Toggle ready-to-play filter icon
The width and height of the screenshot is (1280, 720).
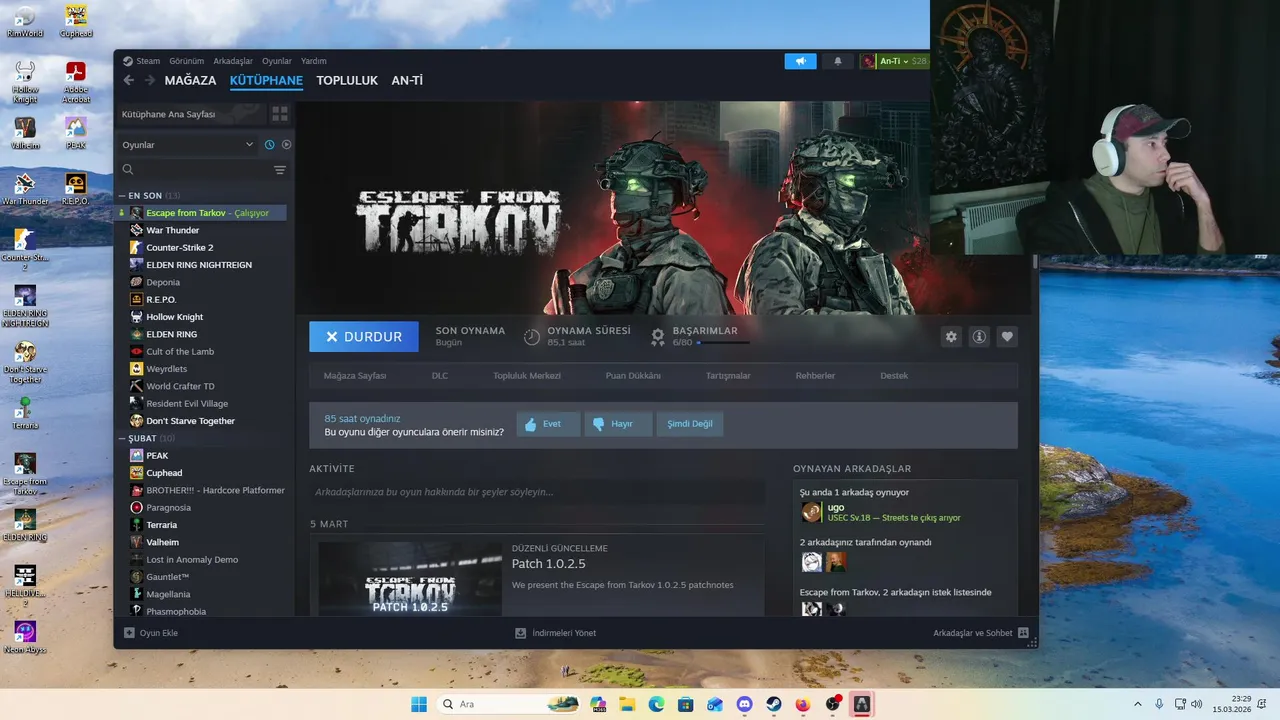(286, 145)
